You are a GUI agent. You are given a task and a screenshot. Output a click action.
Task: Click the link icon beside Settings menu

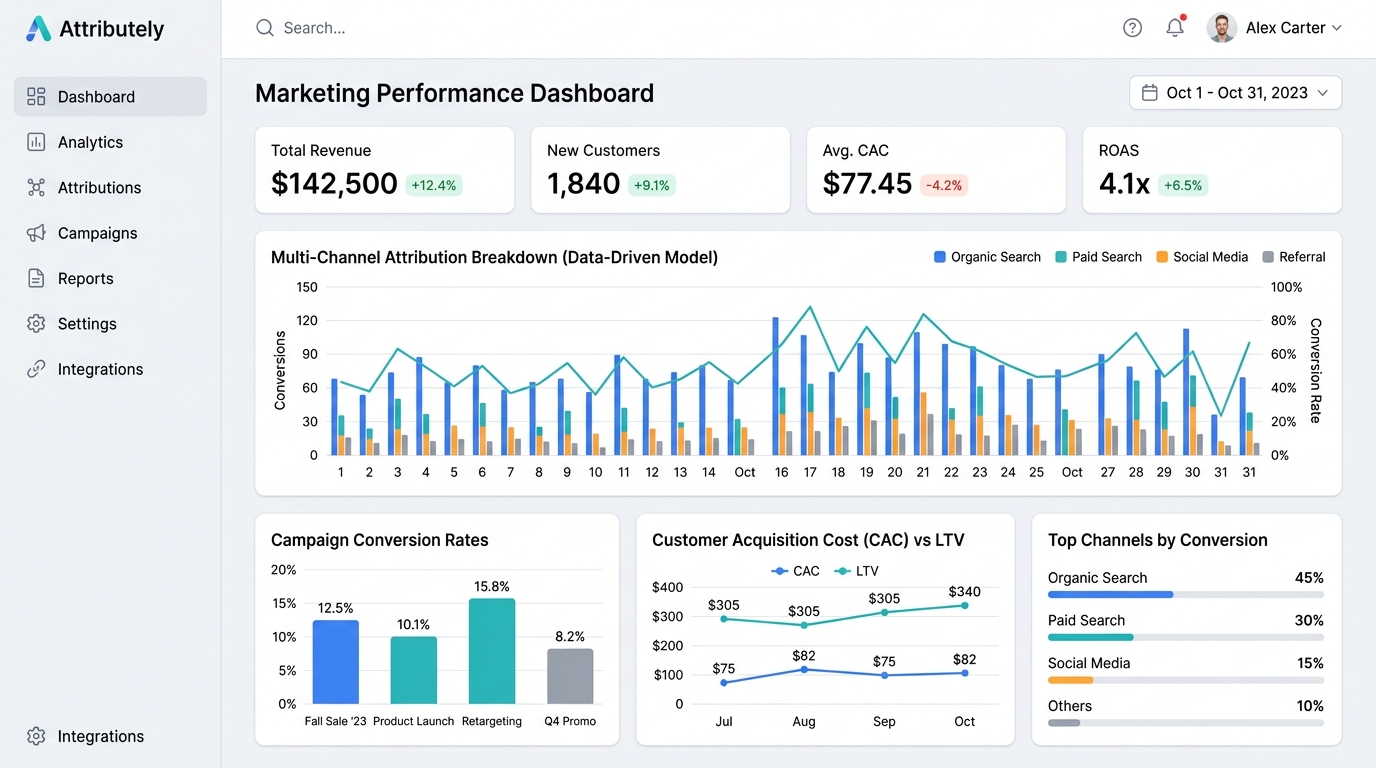(36, 369)
